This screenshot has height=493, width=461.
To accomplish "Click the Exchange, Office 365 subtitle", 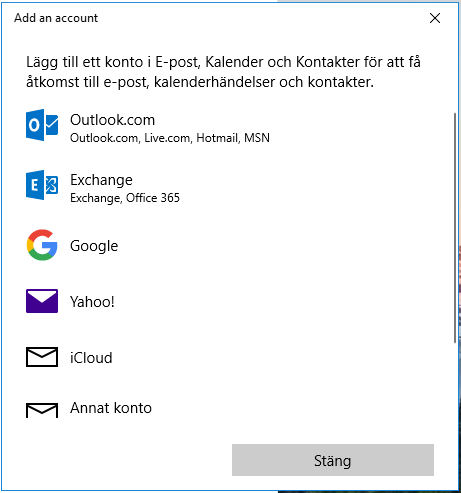I will [x=125, y=198].
